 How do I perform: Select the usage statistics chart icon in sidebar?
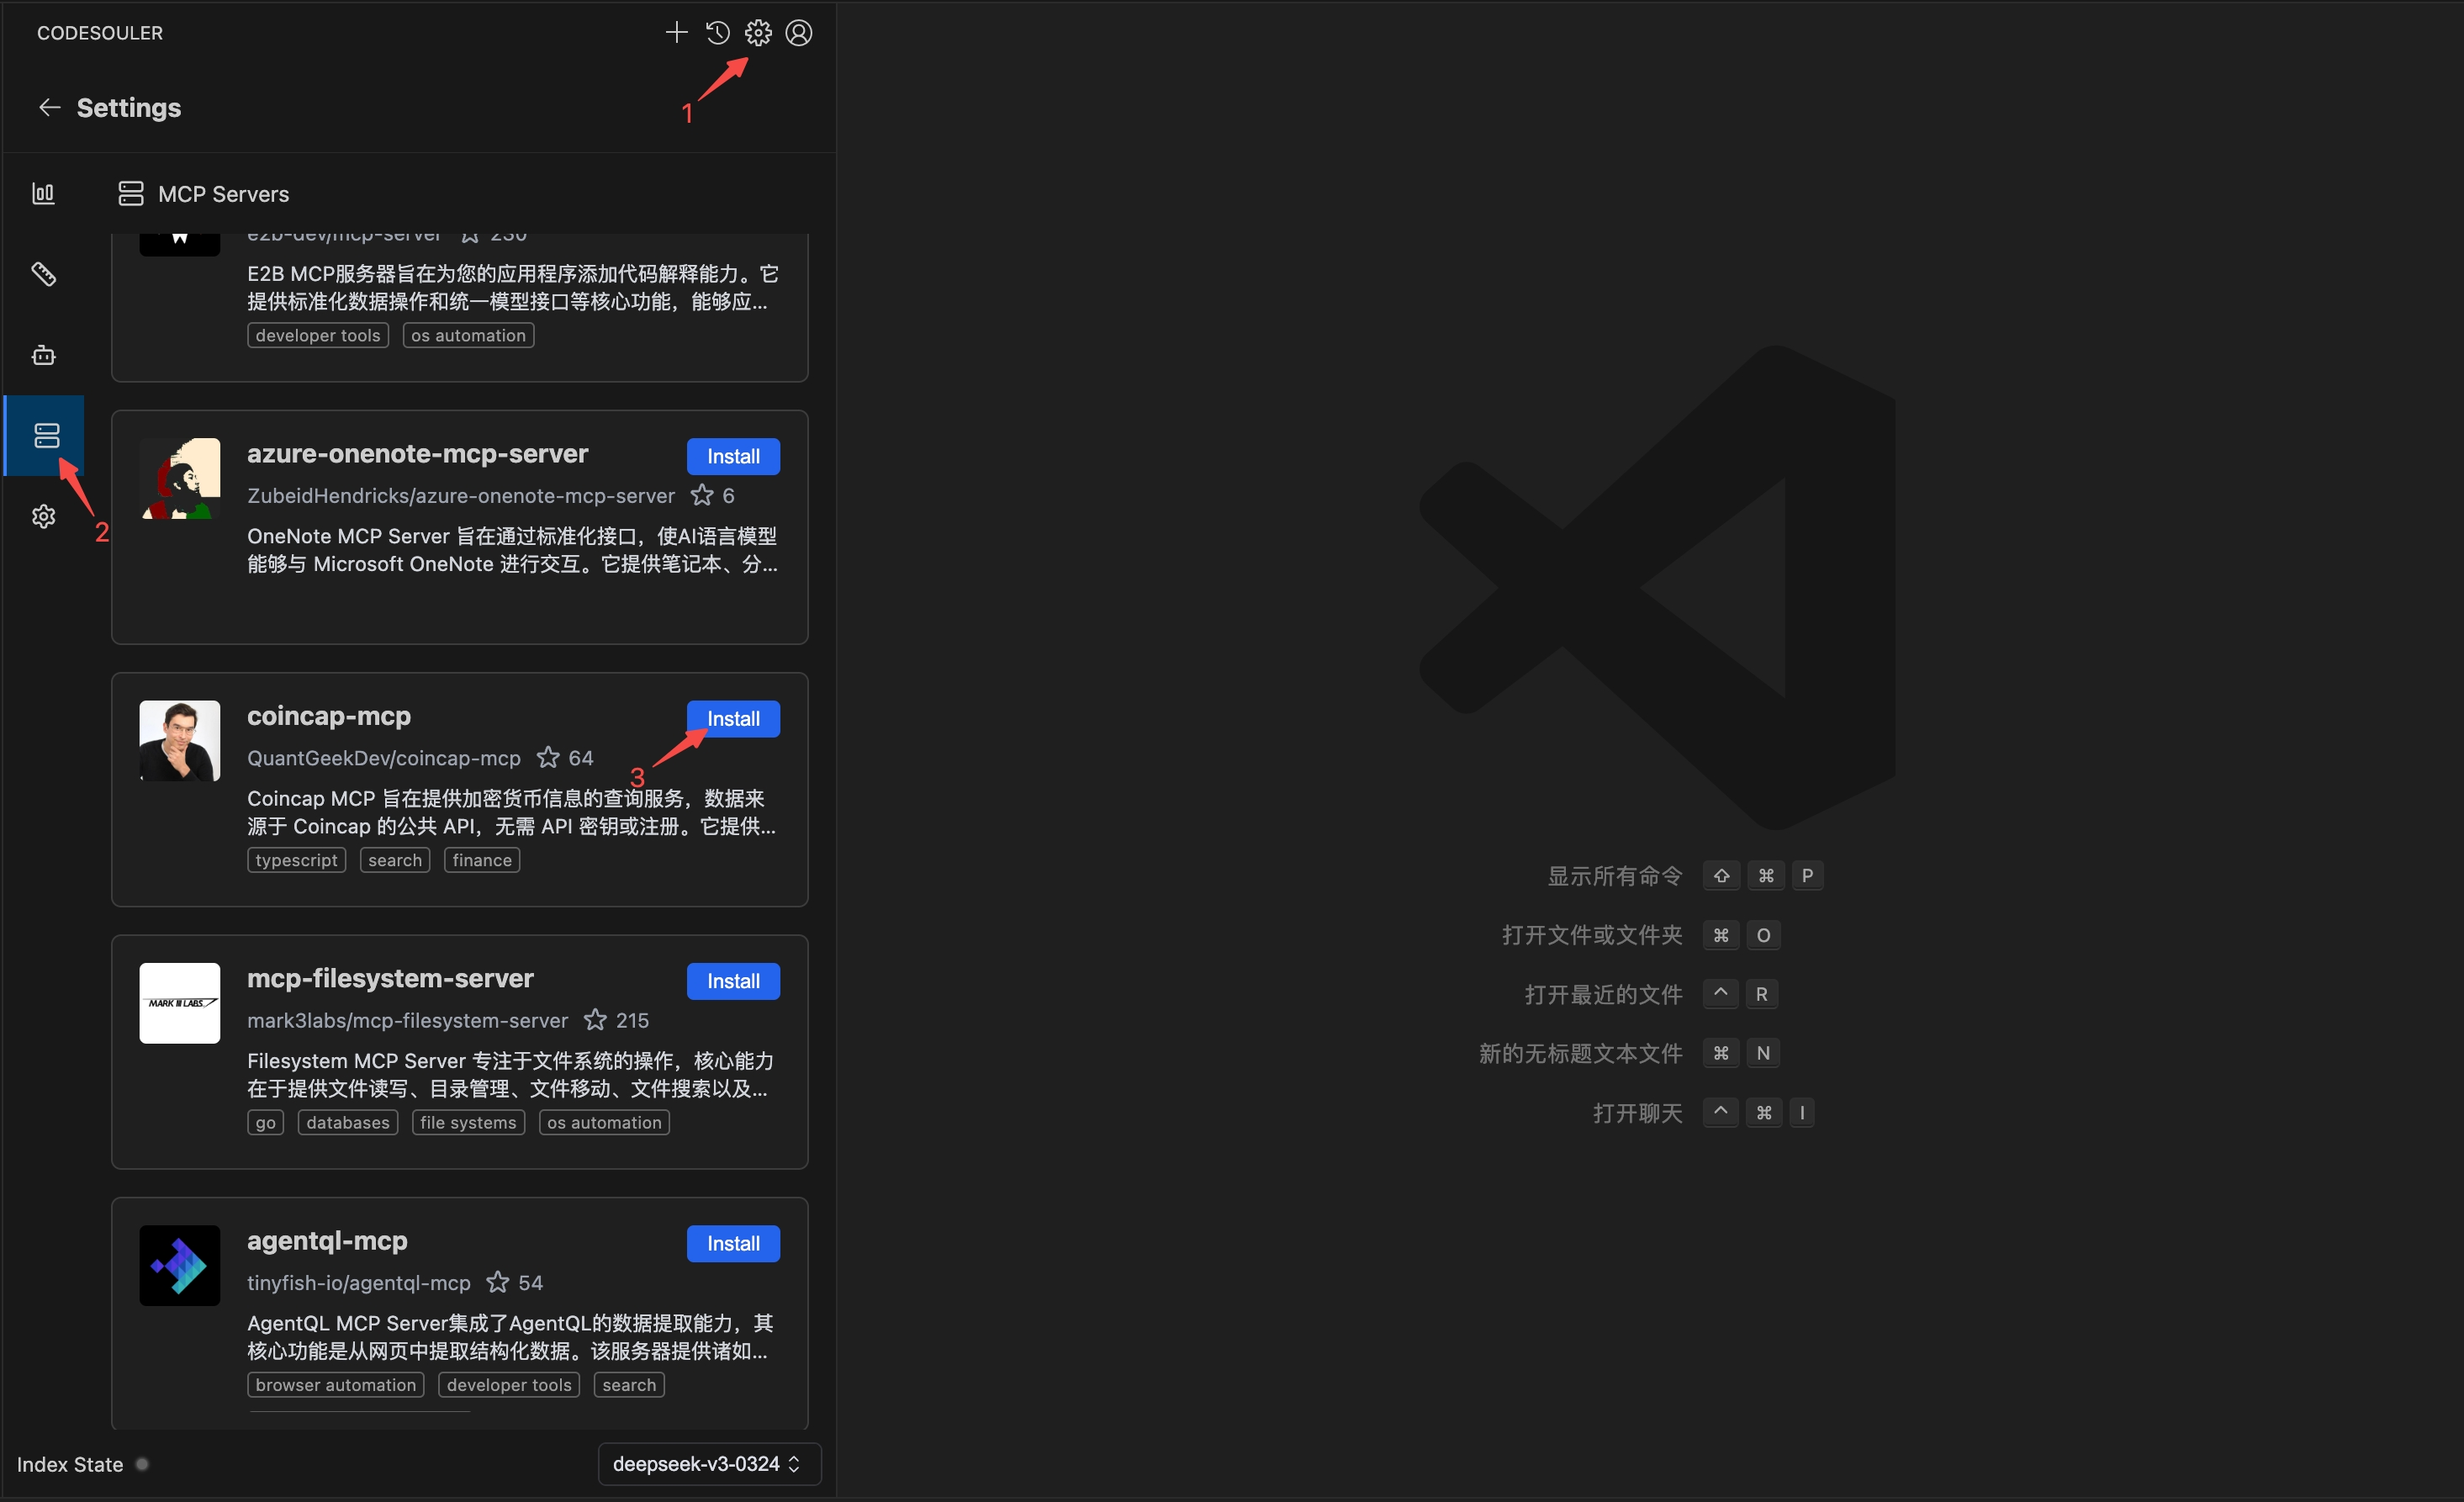(43, 193)
